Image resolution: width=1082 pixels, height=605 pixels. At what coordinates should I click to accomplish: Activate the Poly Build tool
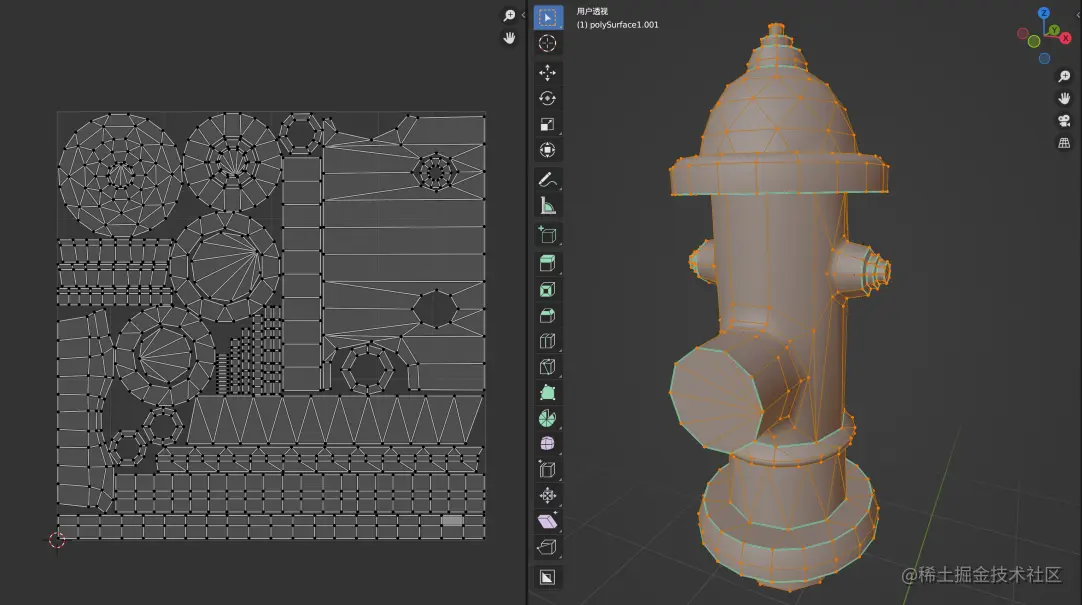[548, 393]
